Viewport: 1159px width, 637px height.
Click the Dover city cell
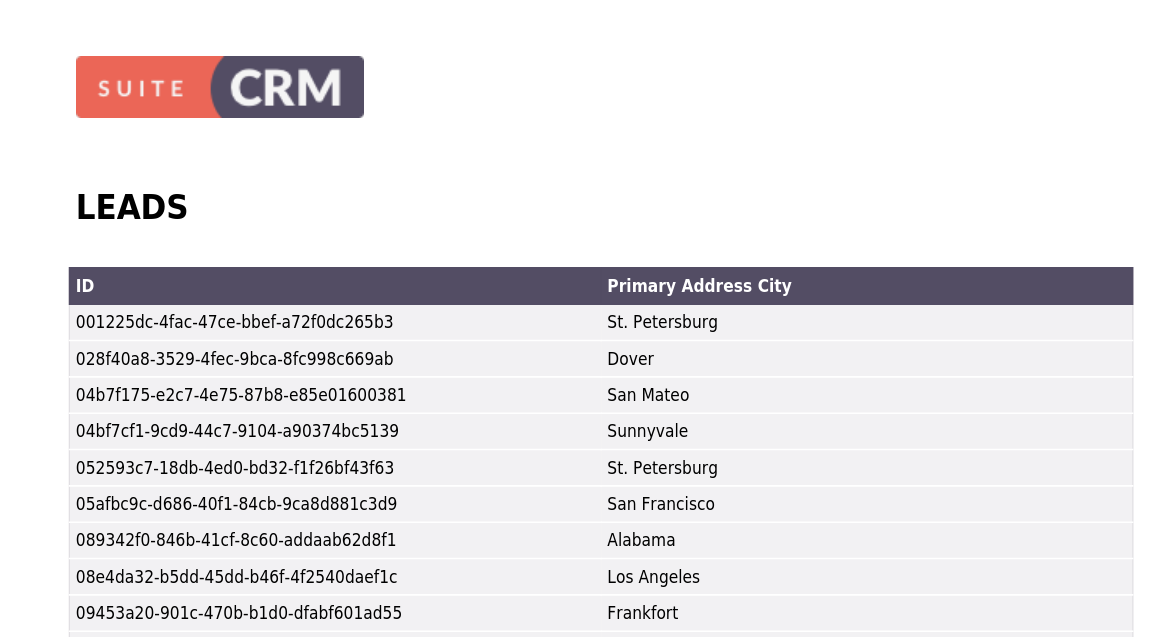(630, 359)
